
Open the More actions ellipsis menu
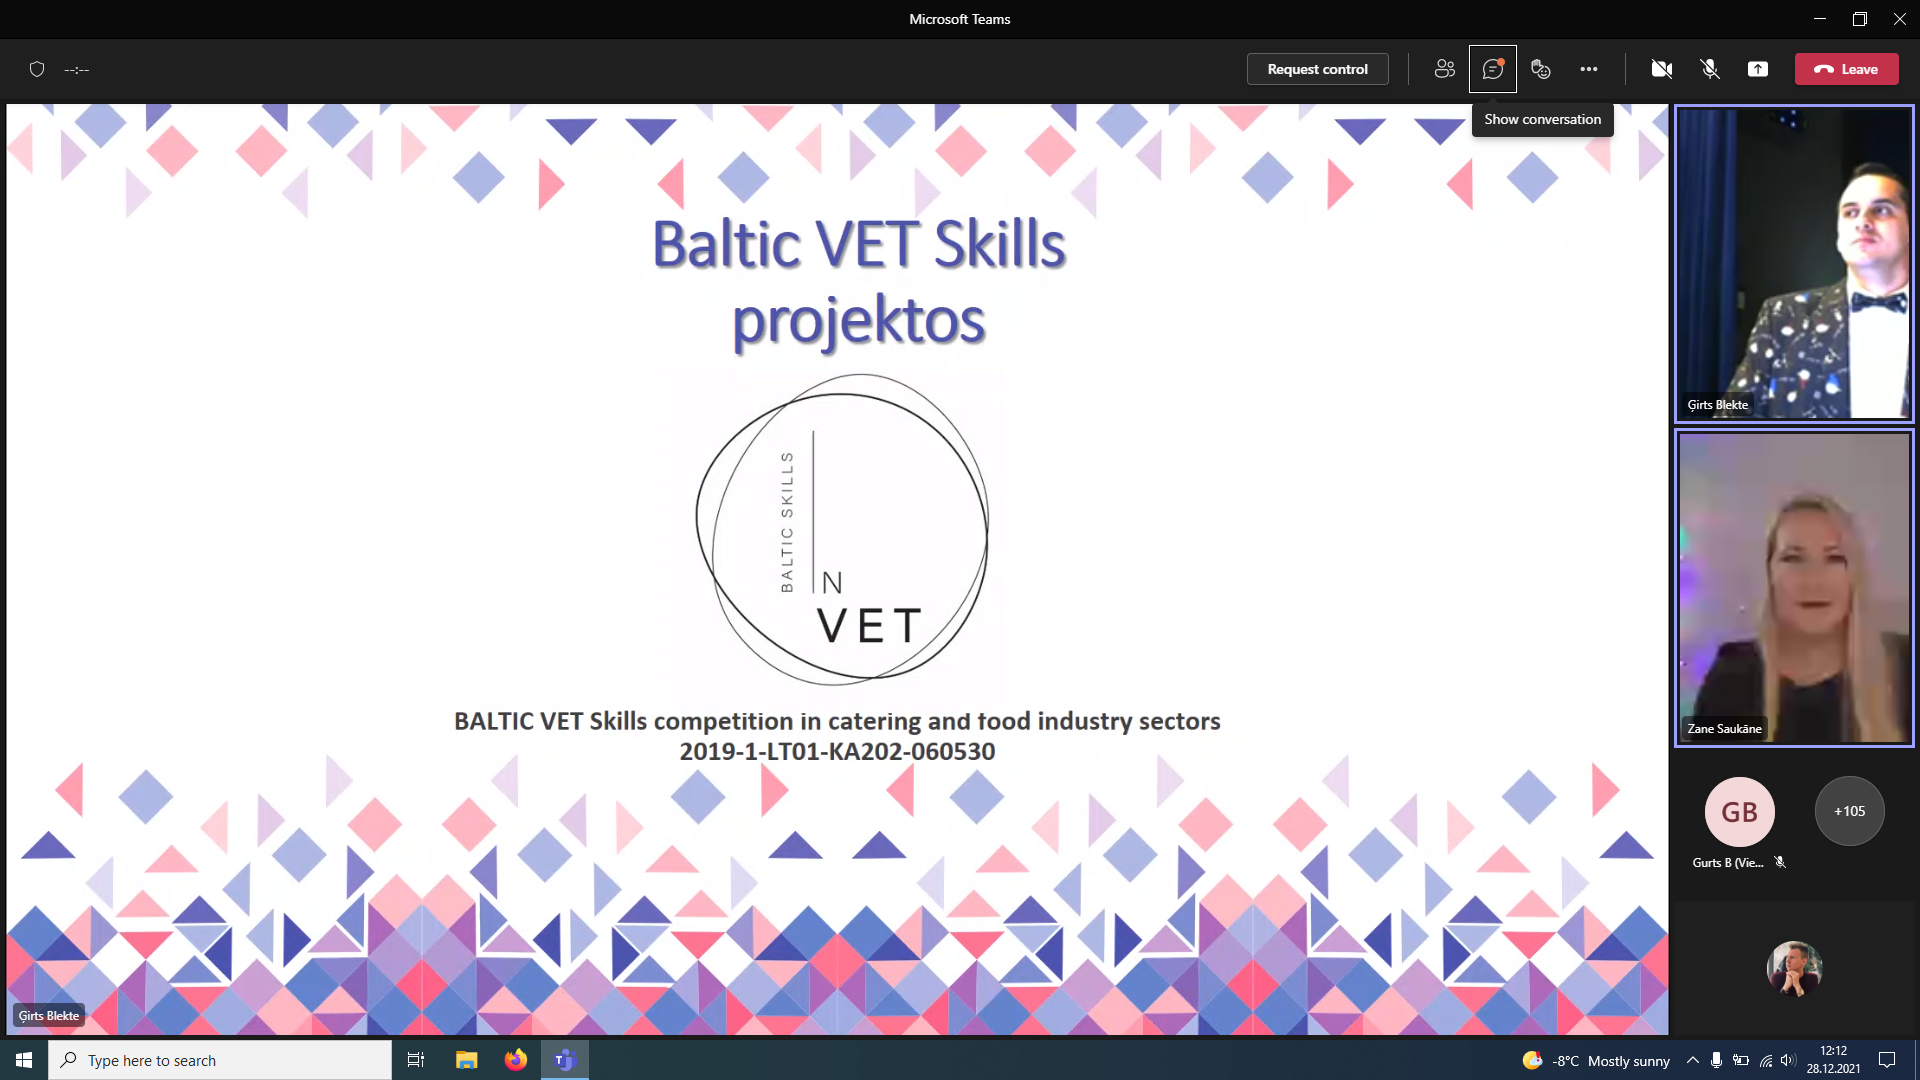point(1588,69)
